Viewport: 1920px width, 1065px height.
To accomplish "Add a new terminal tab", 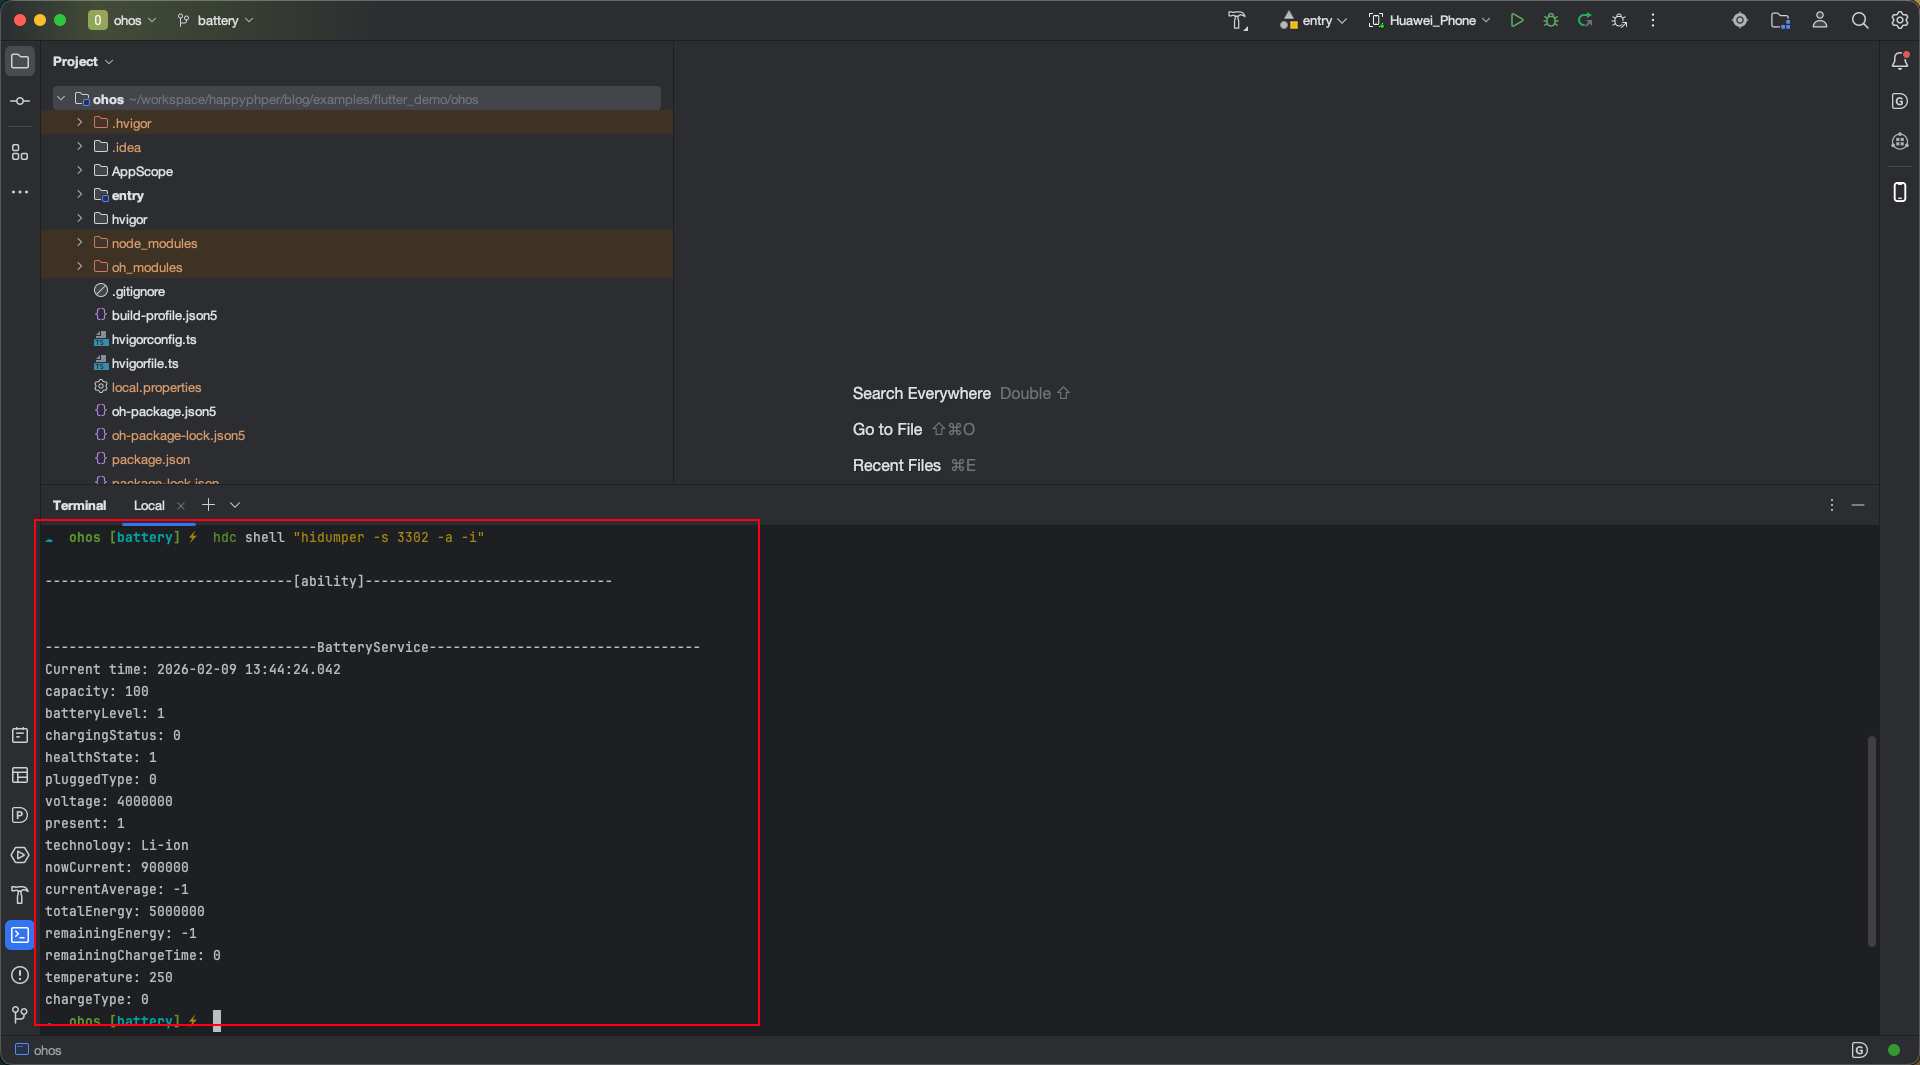I will [x=208, y=505].
